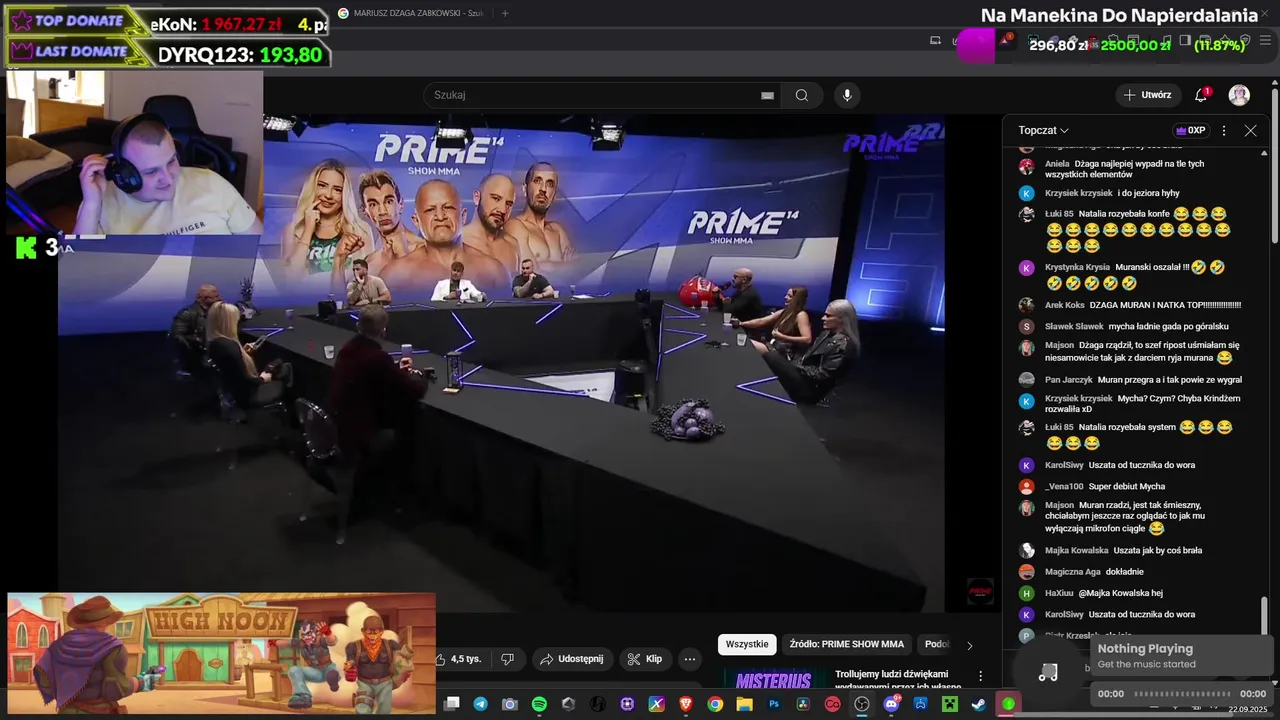The image size is (1280, 720).
Task: Open chat options three-dot menu
Action: click(1223, 130)
